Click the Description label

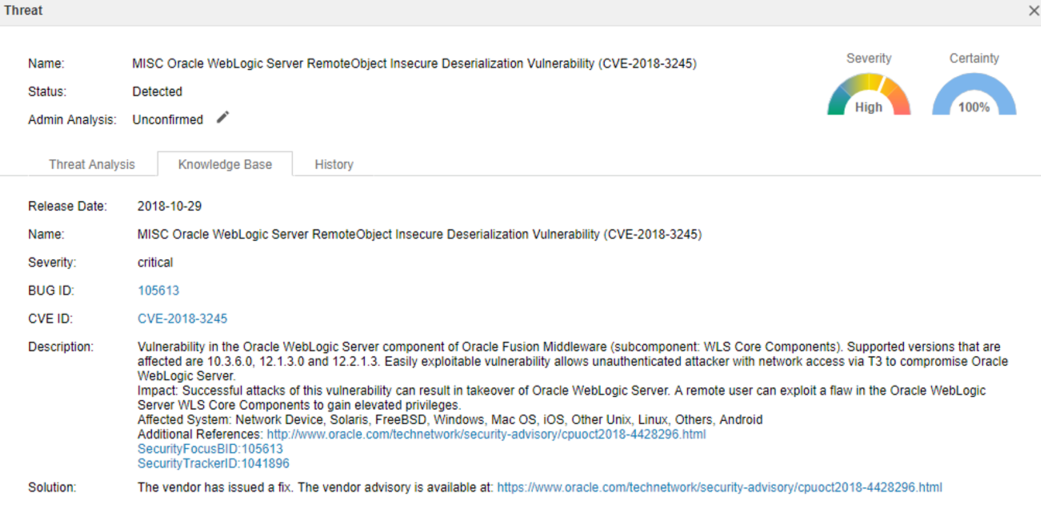[60, 347]
